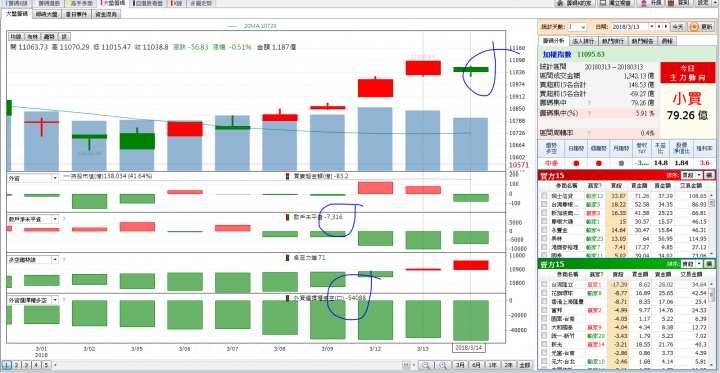720x373 pixels.
Task: Tick the checkbox for 台灣摩根 buyer row
Action: [545, 204]
